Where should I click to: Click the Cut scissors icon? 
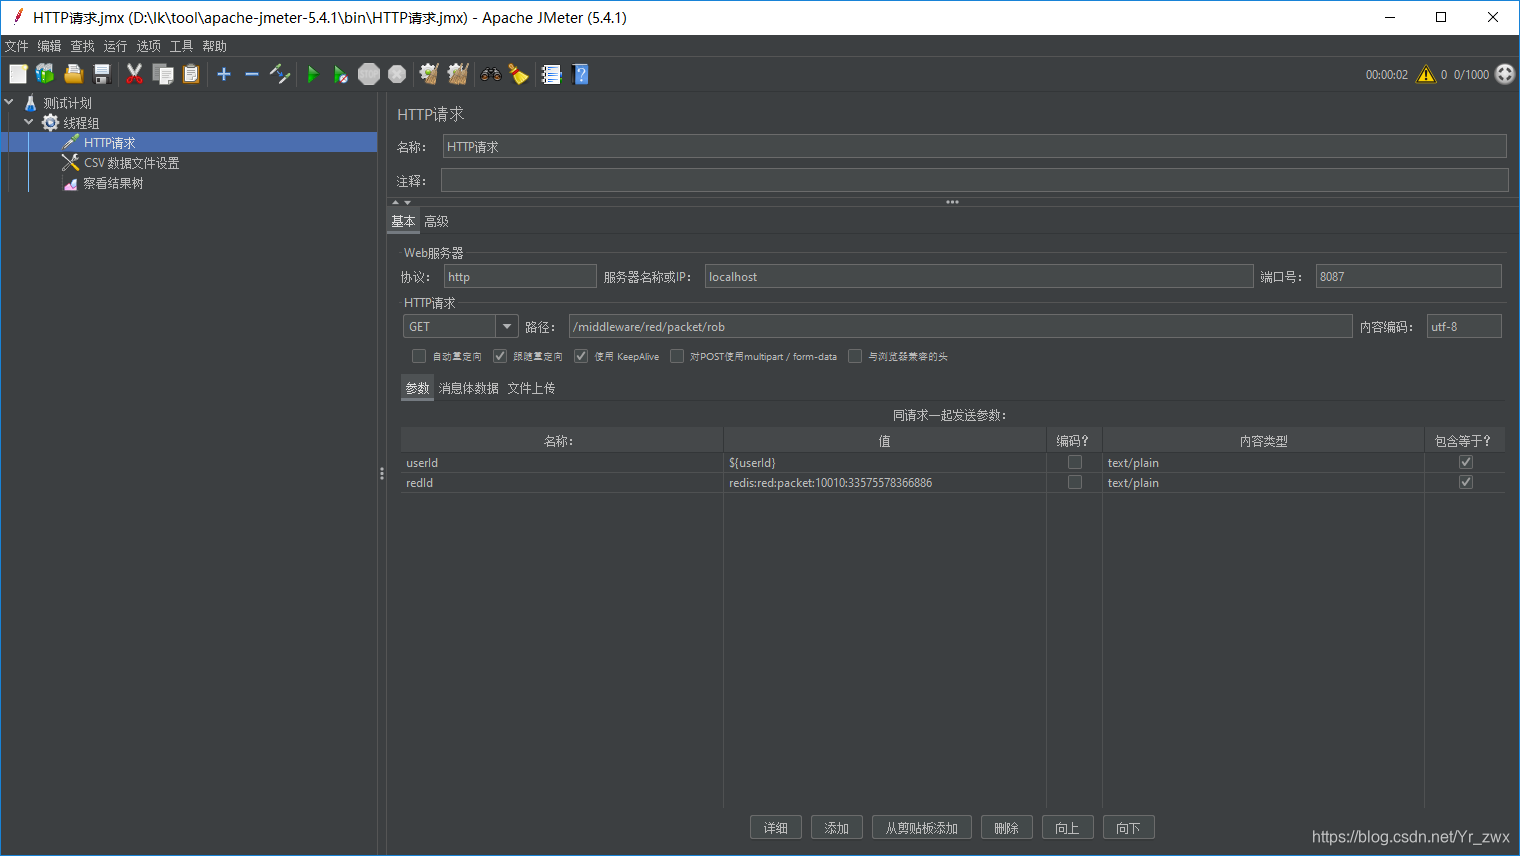coord(134,74)
